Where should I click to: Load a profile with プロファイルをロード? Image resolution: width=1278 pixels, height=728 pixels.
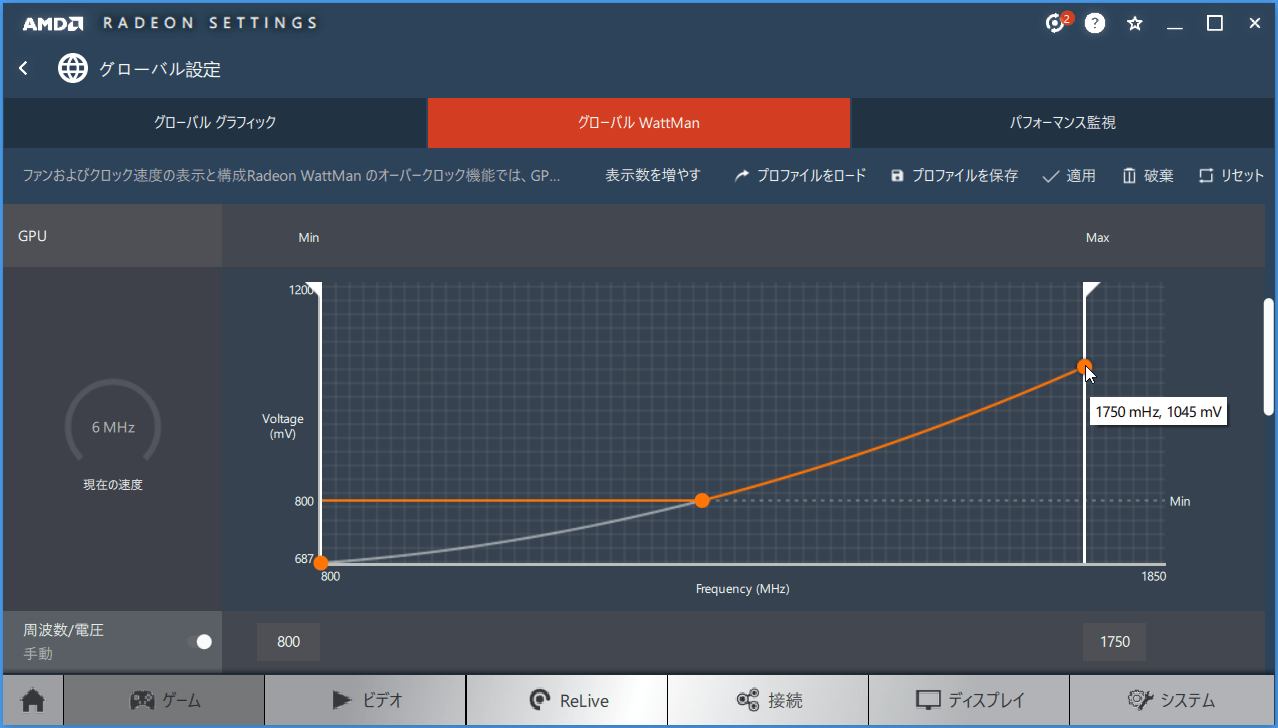[800, 176]
